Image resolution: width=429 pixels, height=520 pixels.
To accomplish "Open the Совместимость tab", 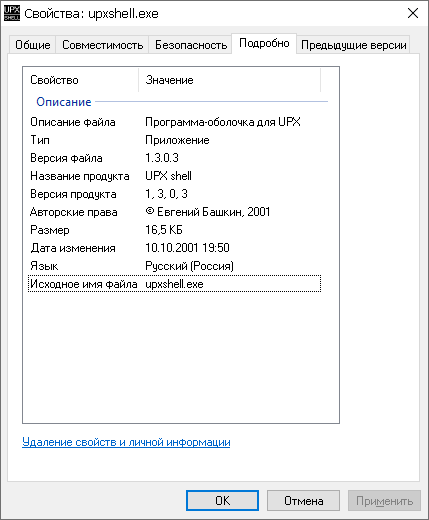I will point(102,45).
